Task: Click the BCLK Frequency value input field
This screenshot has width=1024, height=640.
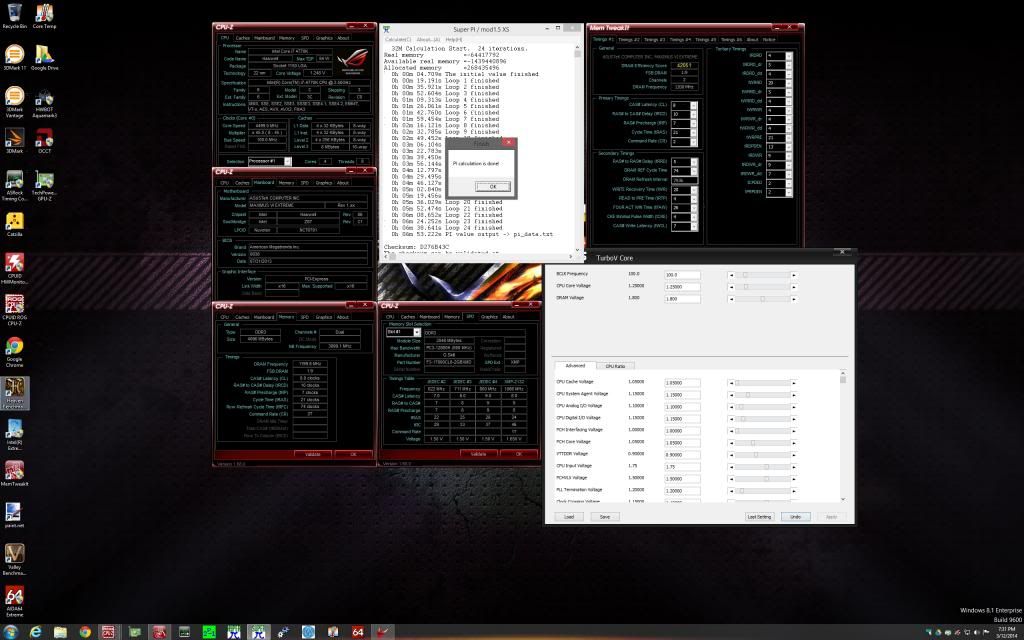Action: 682,275
